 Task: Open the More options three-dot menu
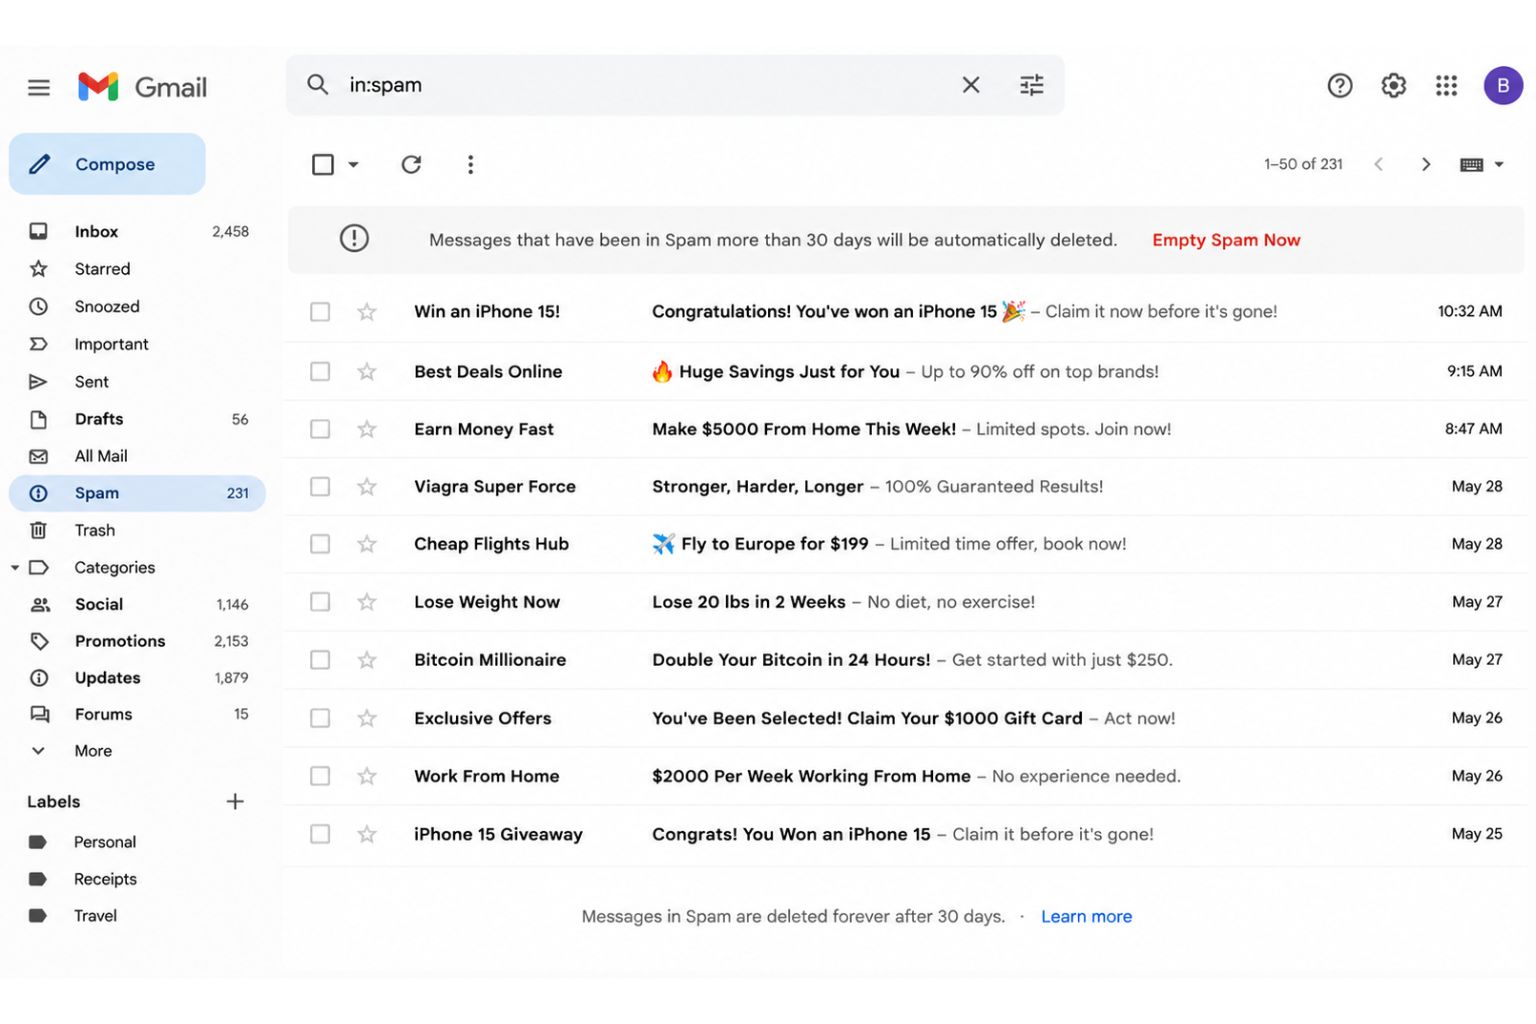(x=470, y=164)
